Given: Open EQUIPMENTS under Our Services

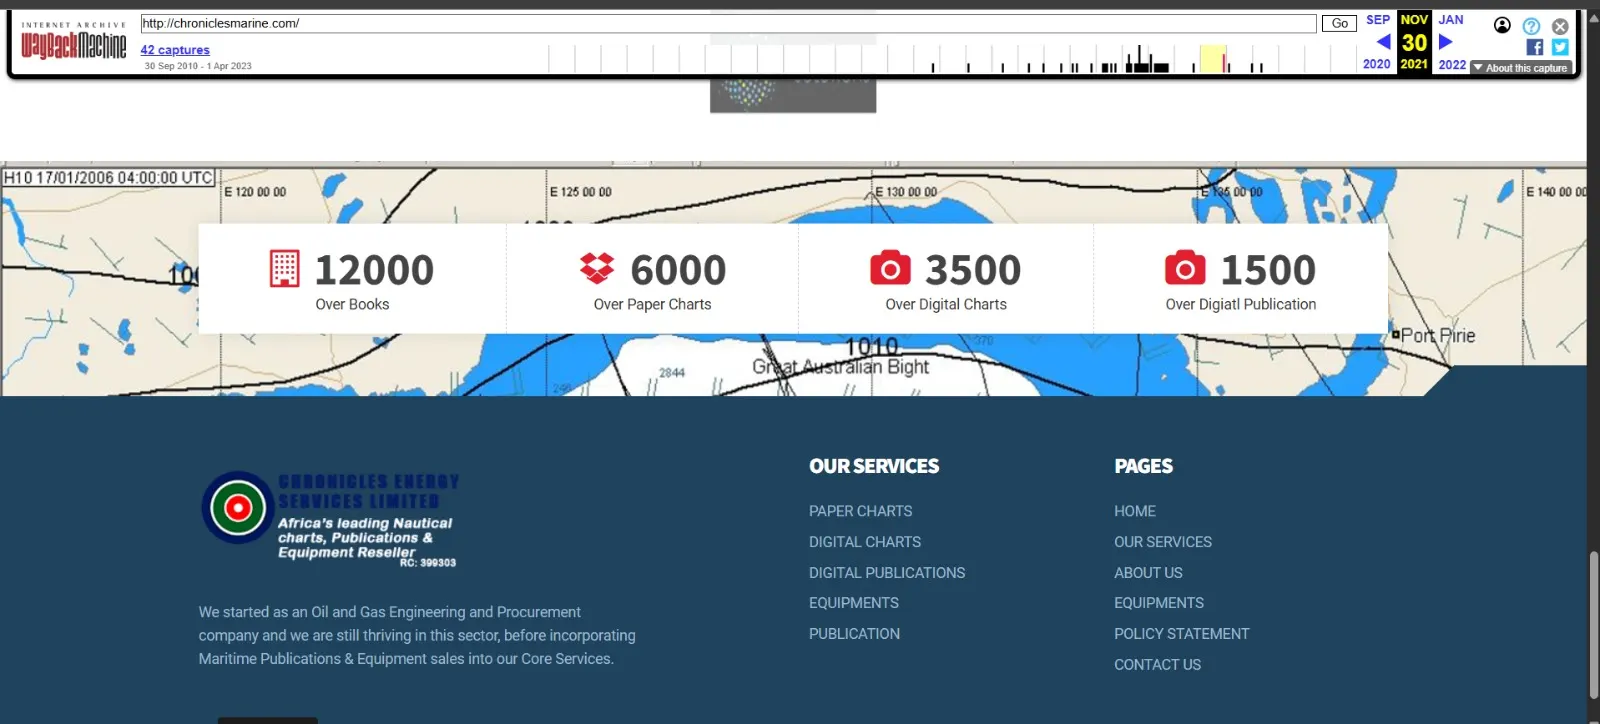Looking at the screenshot, I should [x=854, y=603].
